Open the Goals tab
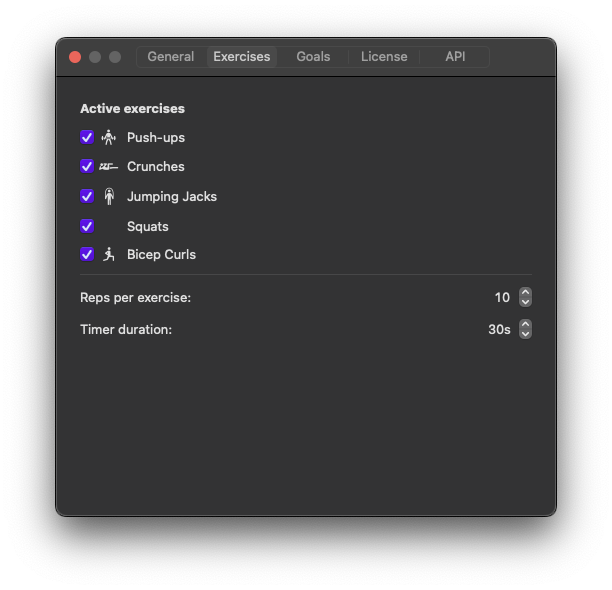The height and width of the screenshot is (590, 612). (313, 57)
